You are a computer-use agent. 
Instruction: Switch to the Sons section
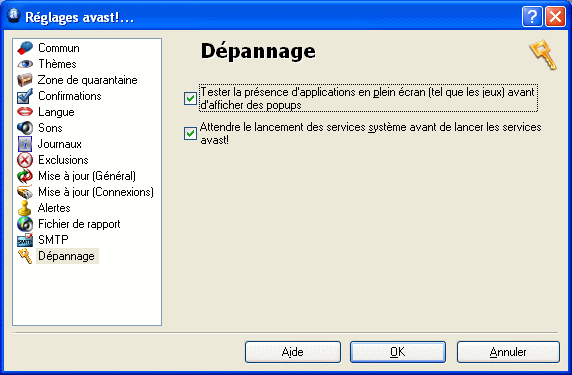tap(50, 128)
